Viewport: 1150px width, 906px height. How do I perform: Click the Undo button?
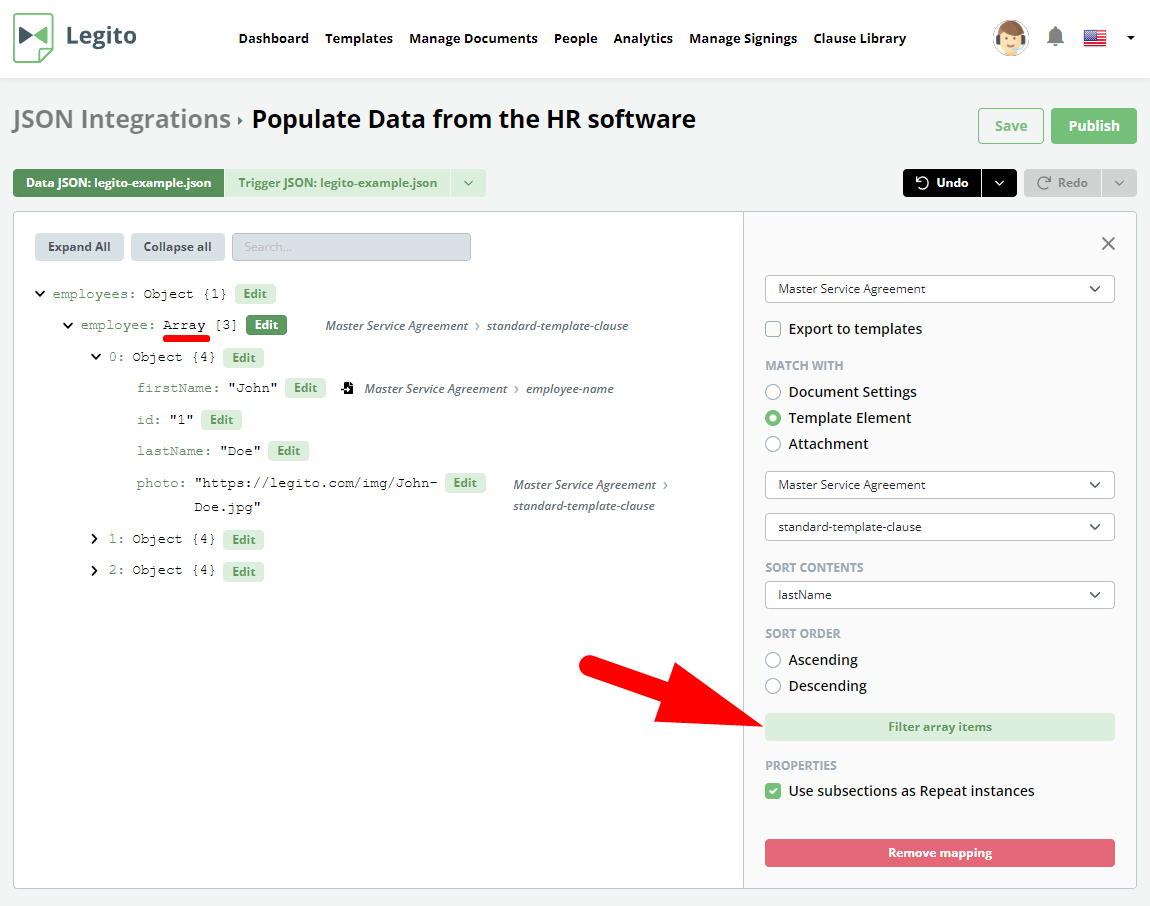pos(942,183)
